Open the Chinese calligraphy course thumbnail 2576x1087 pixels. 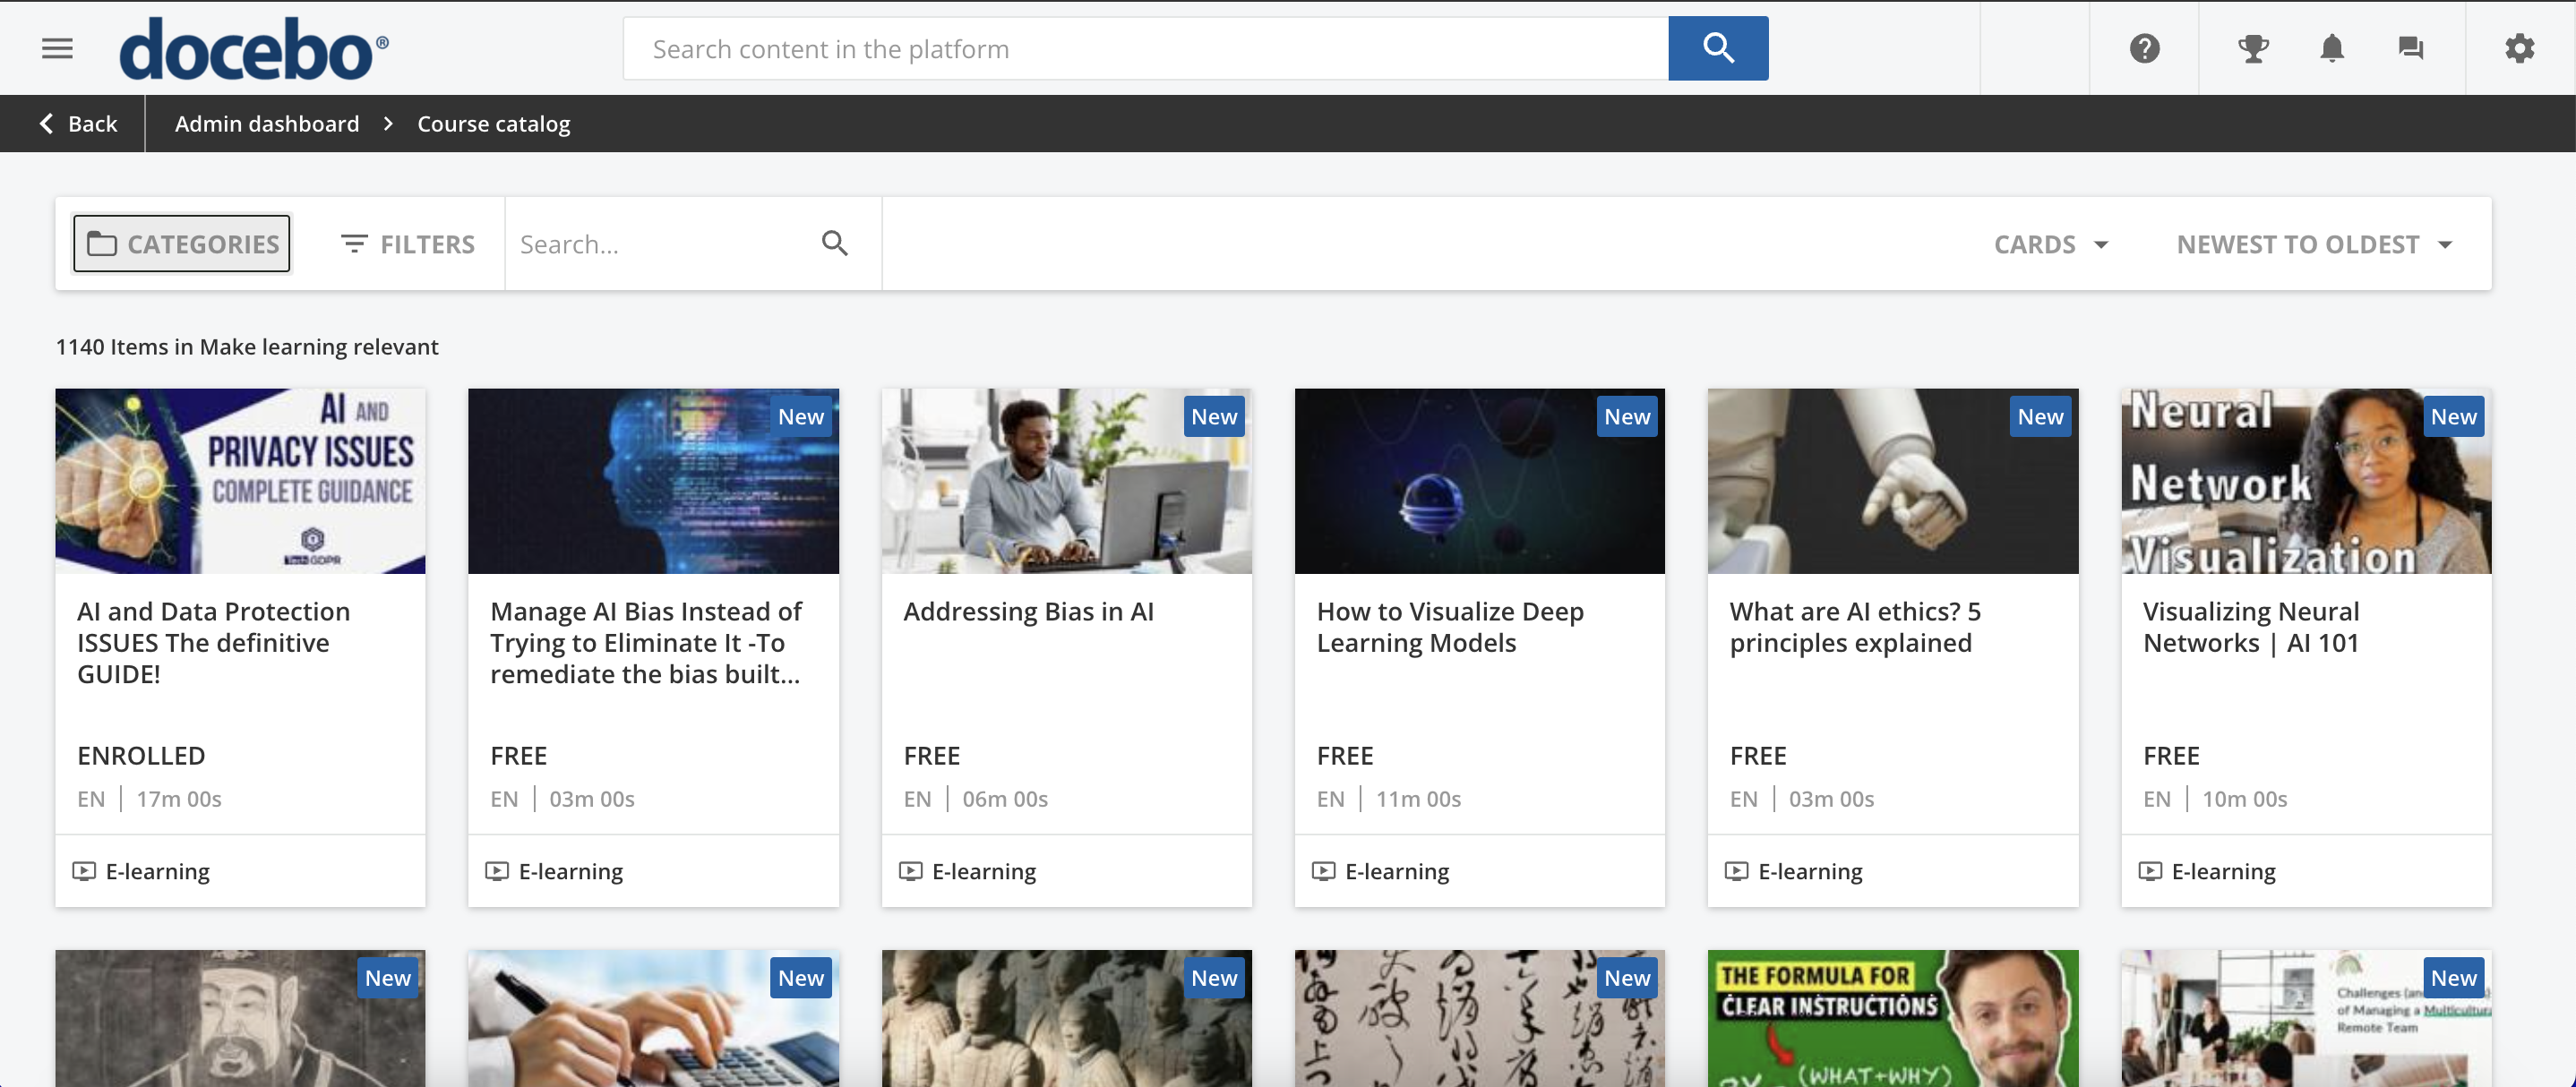tap(1479, 1018)
